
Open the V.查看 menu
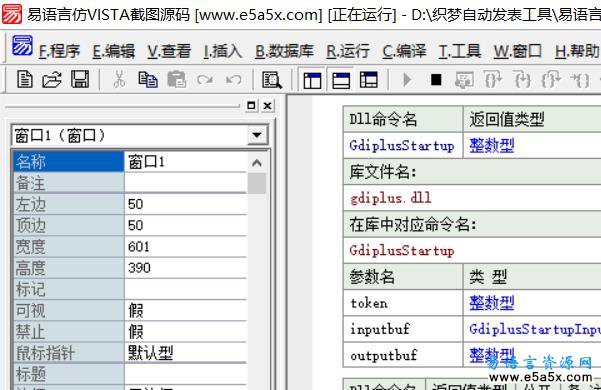point(169,51)
